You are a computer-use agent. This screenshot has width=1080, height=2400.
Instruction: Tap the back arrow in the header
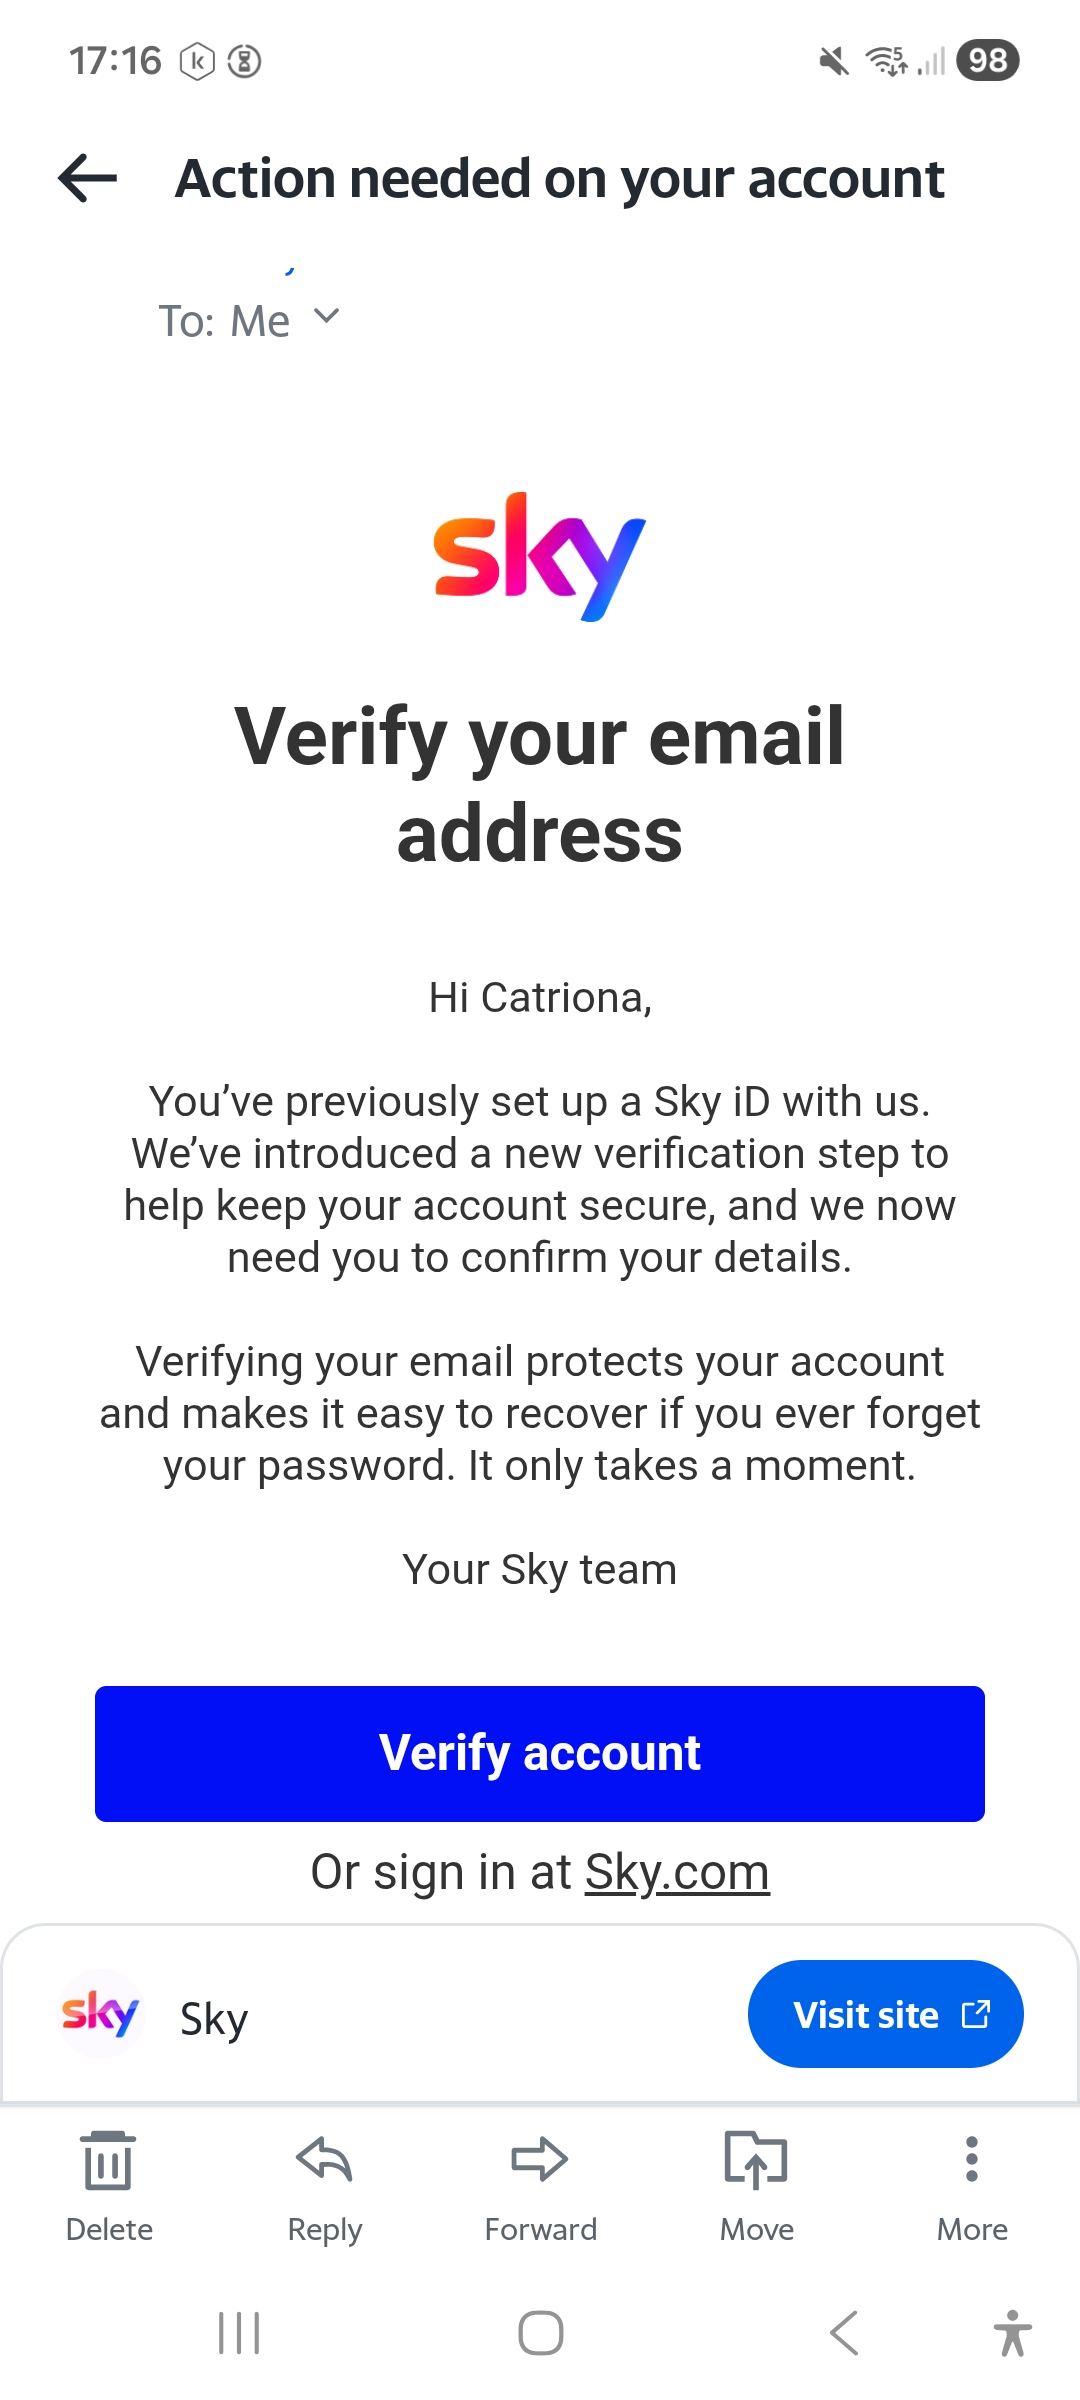88,179
